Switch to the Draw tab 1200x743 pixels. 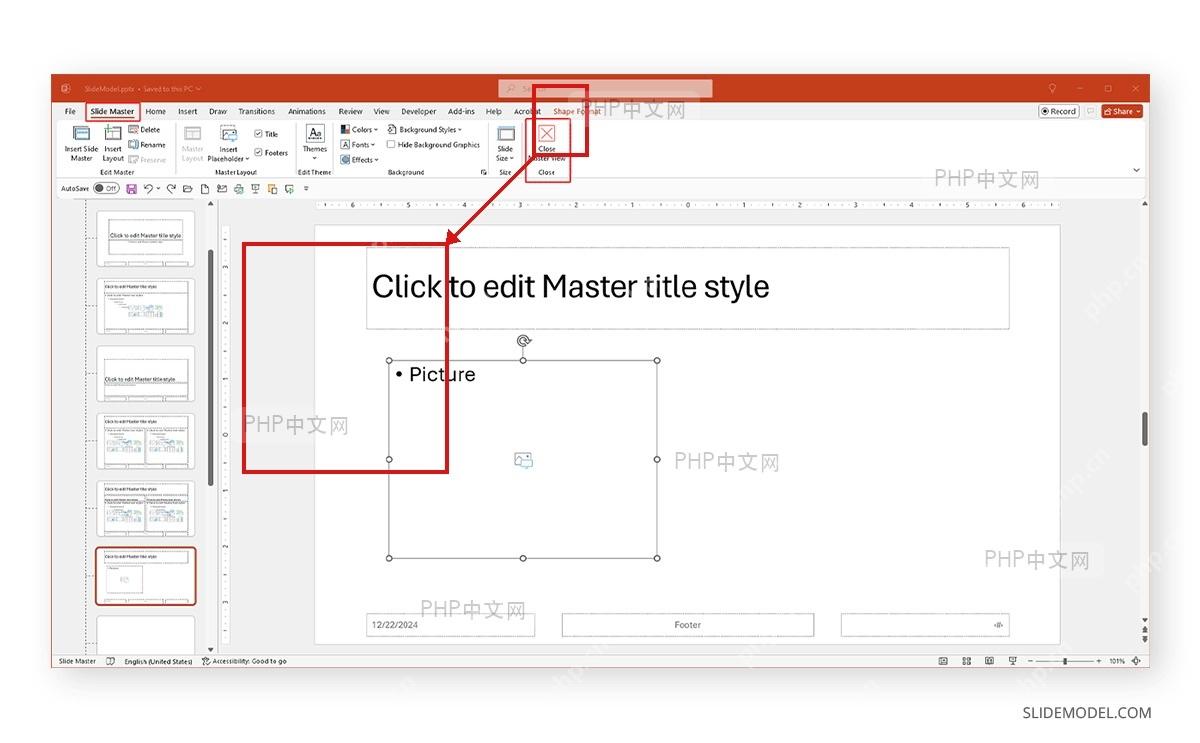[x=218, y=112]
